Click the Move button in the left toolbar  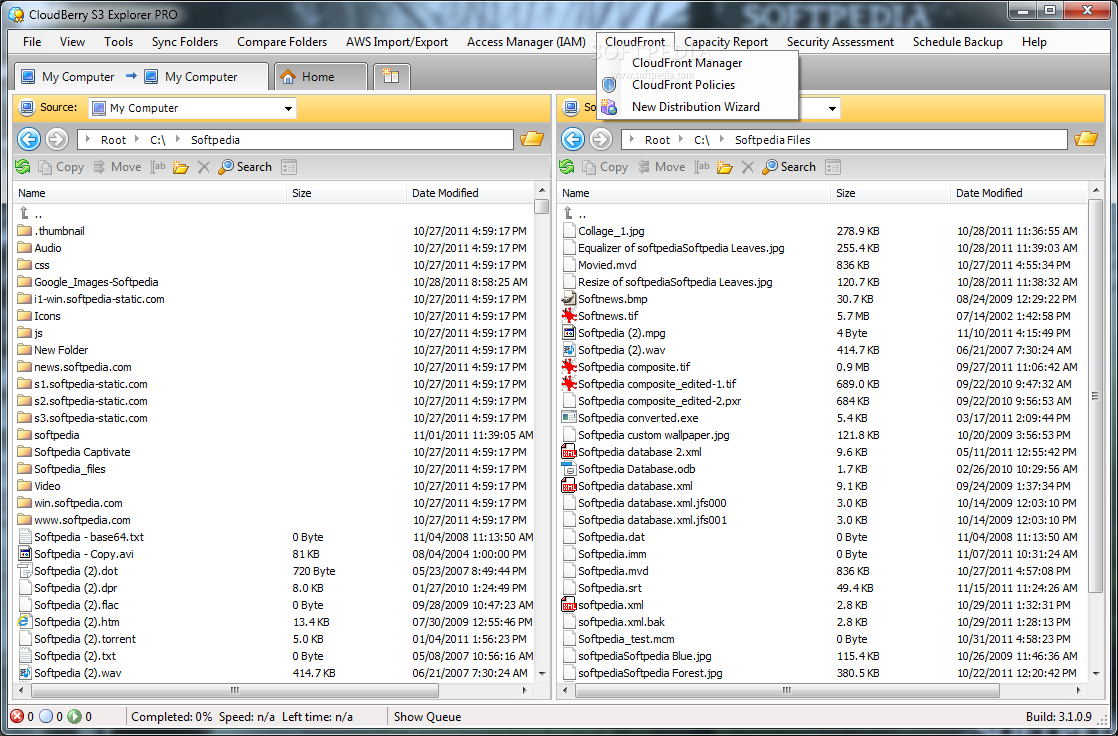(x=118, y=167)
